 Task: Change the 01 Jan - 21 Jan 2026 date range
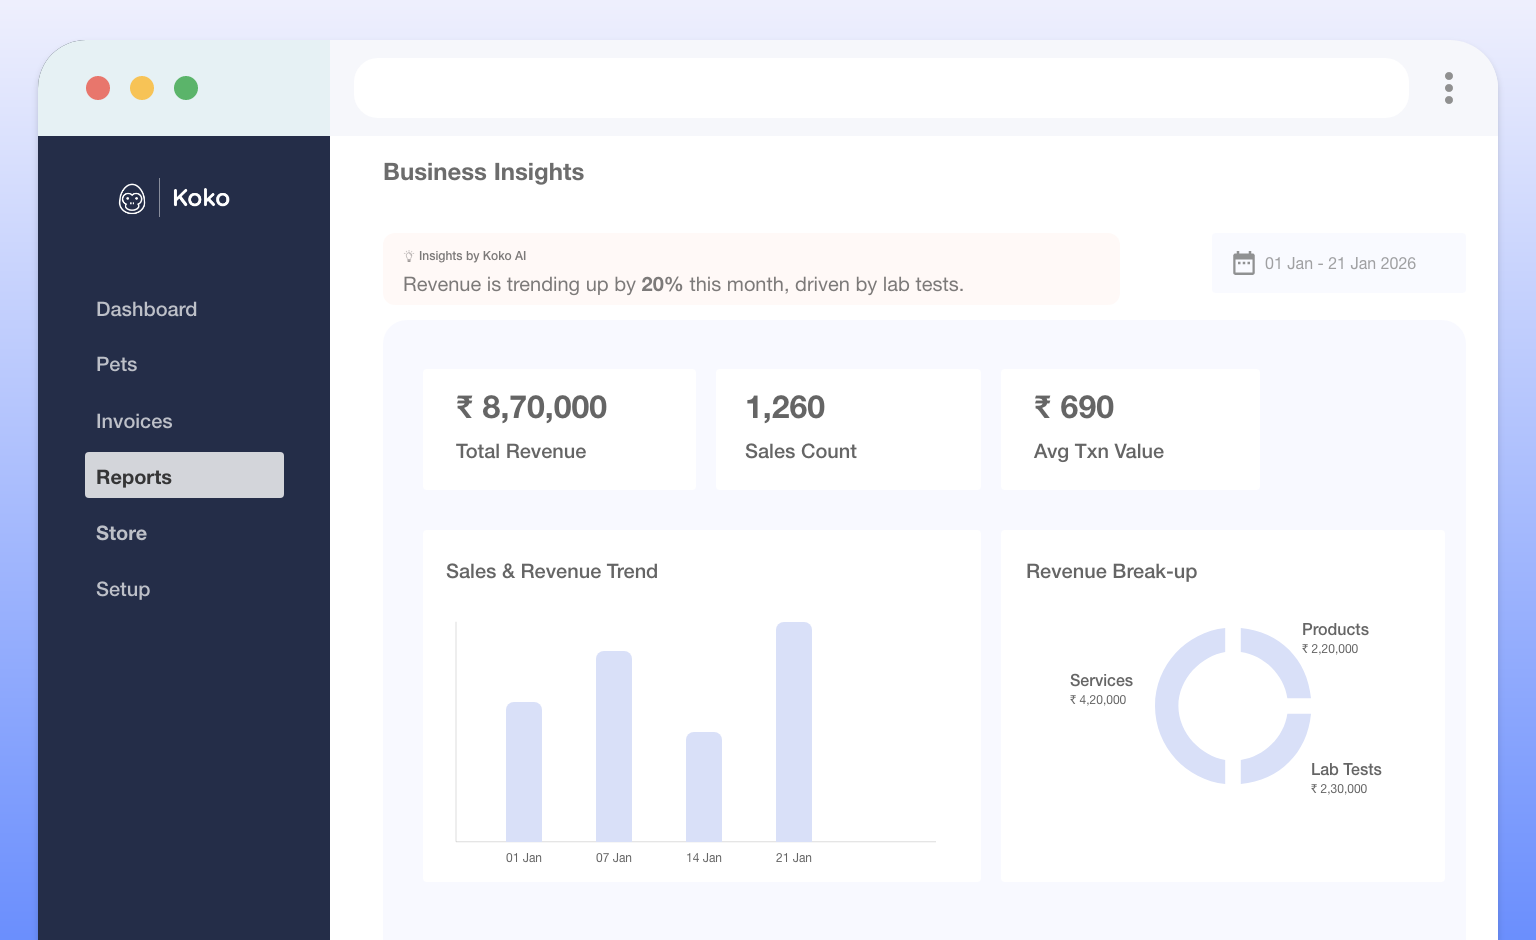(x=1339, y=263)
